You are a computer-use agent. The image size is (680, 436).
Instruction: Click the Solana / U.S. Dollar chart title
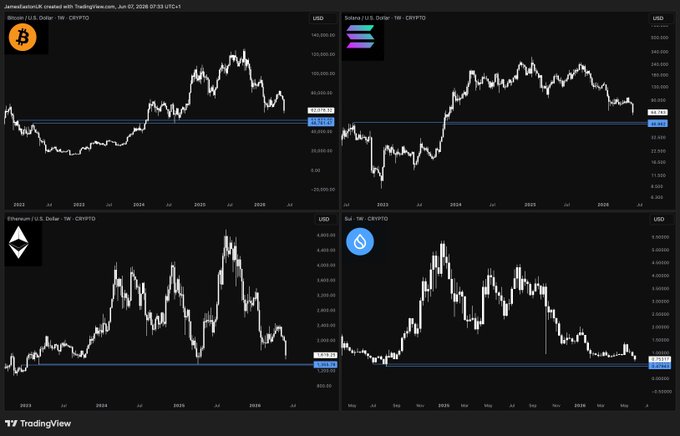pos(385,18)
